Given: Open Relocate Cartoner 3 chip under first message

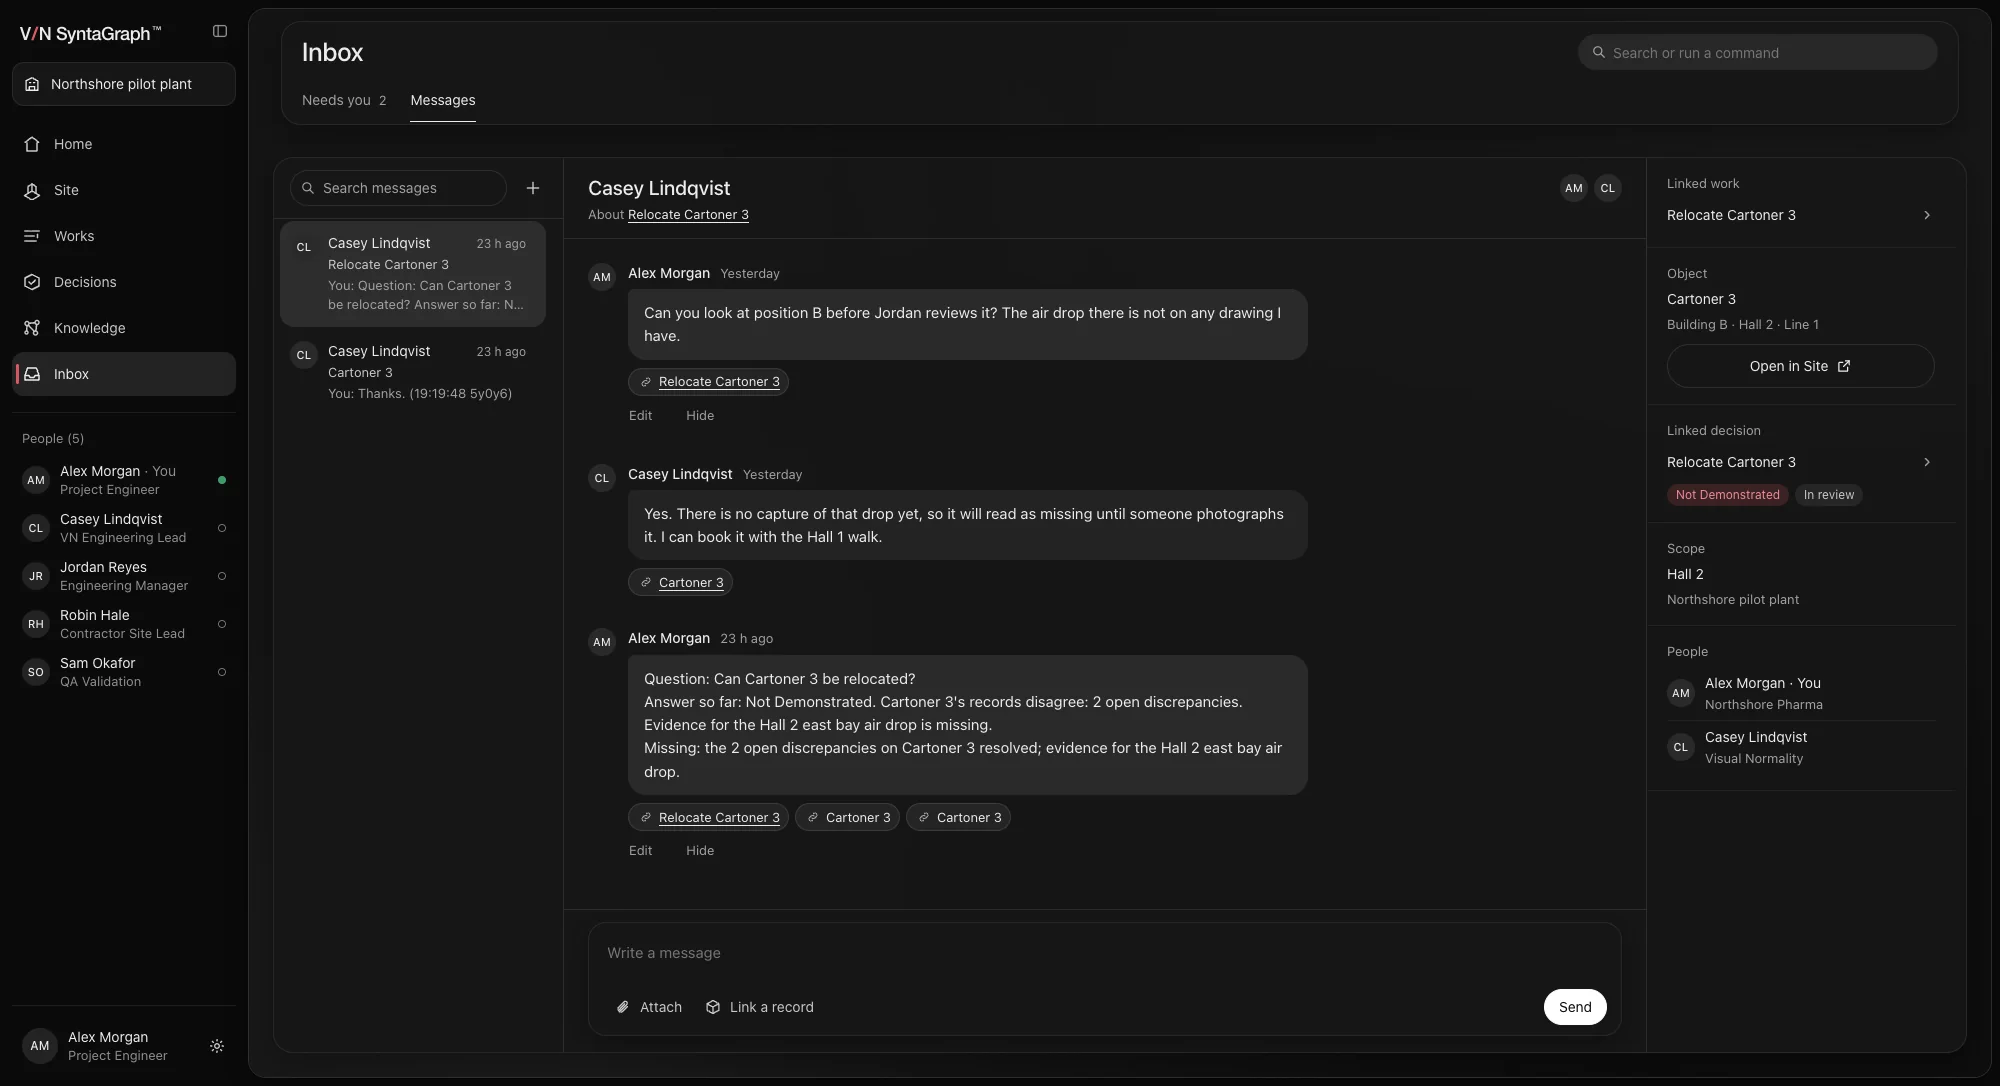Looking at the screenshot, I should click(x=708, y=382).
